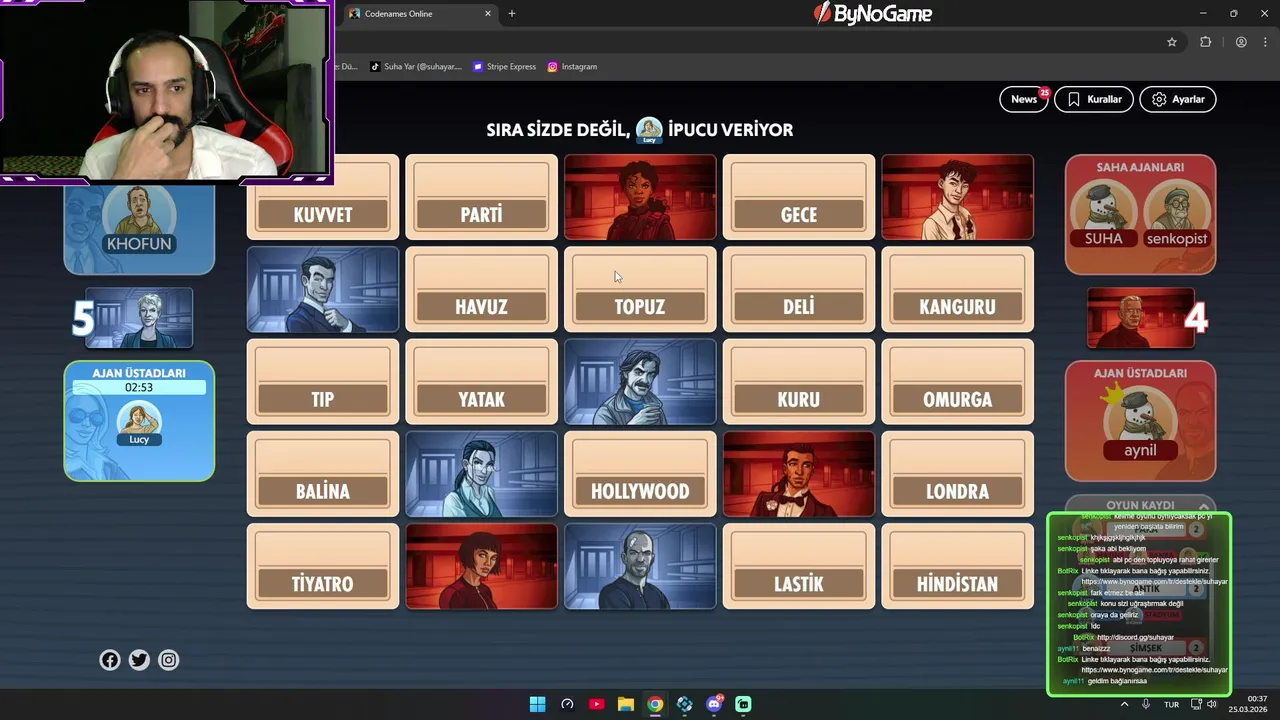The width and height of the screenshot is (1280, 720).
Task: Tap the BALİNA card
Action: coord(323,474)
